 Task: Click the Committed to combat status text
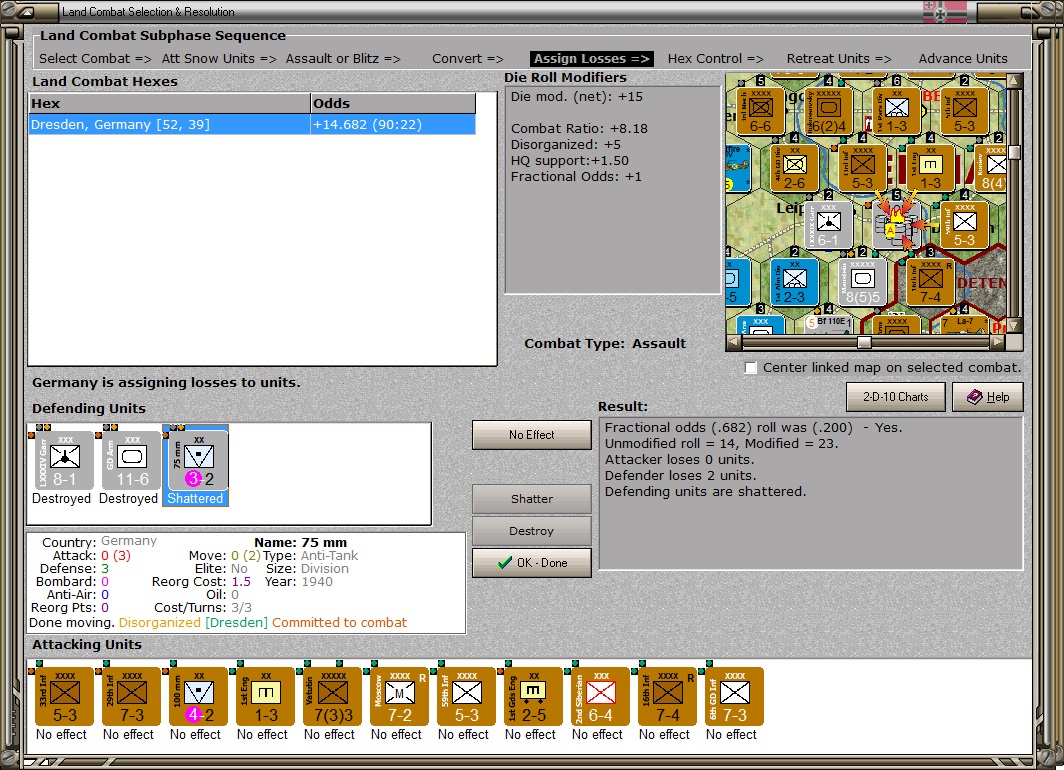pos(339,622)
